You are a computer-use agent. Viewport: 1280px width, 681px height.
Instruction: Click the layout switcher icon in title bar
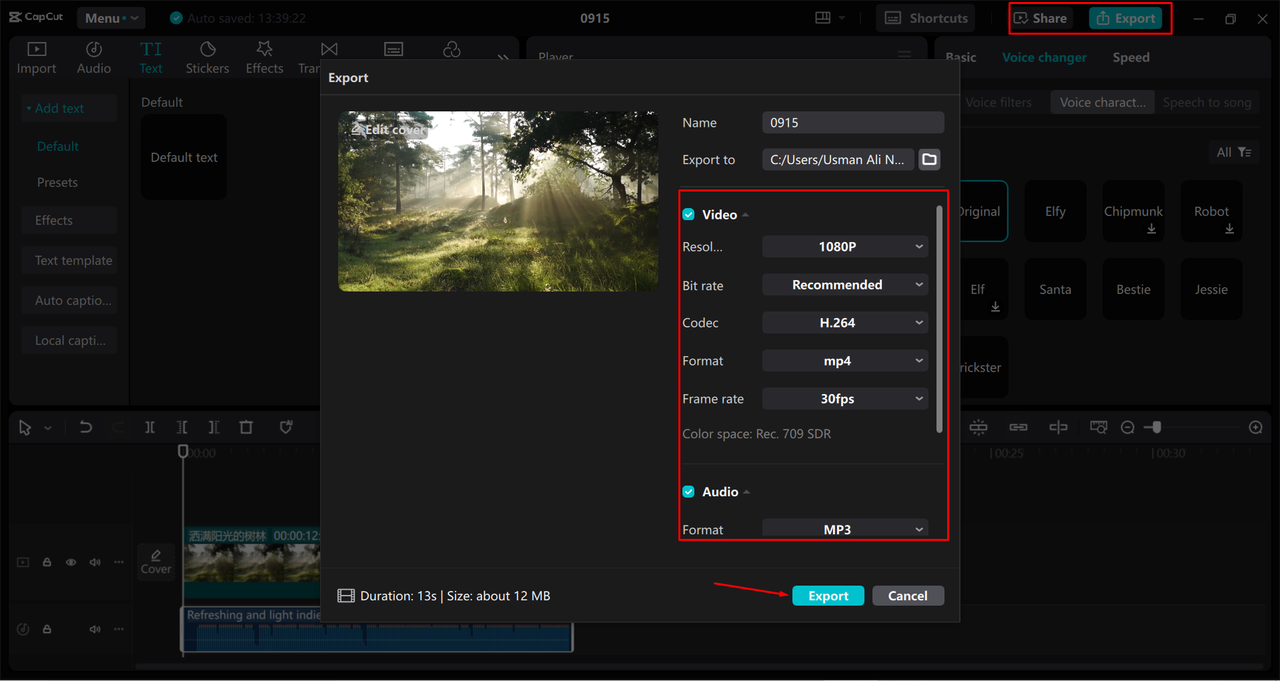pos(823,18)
